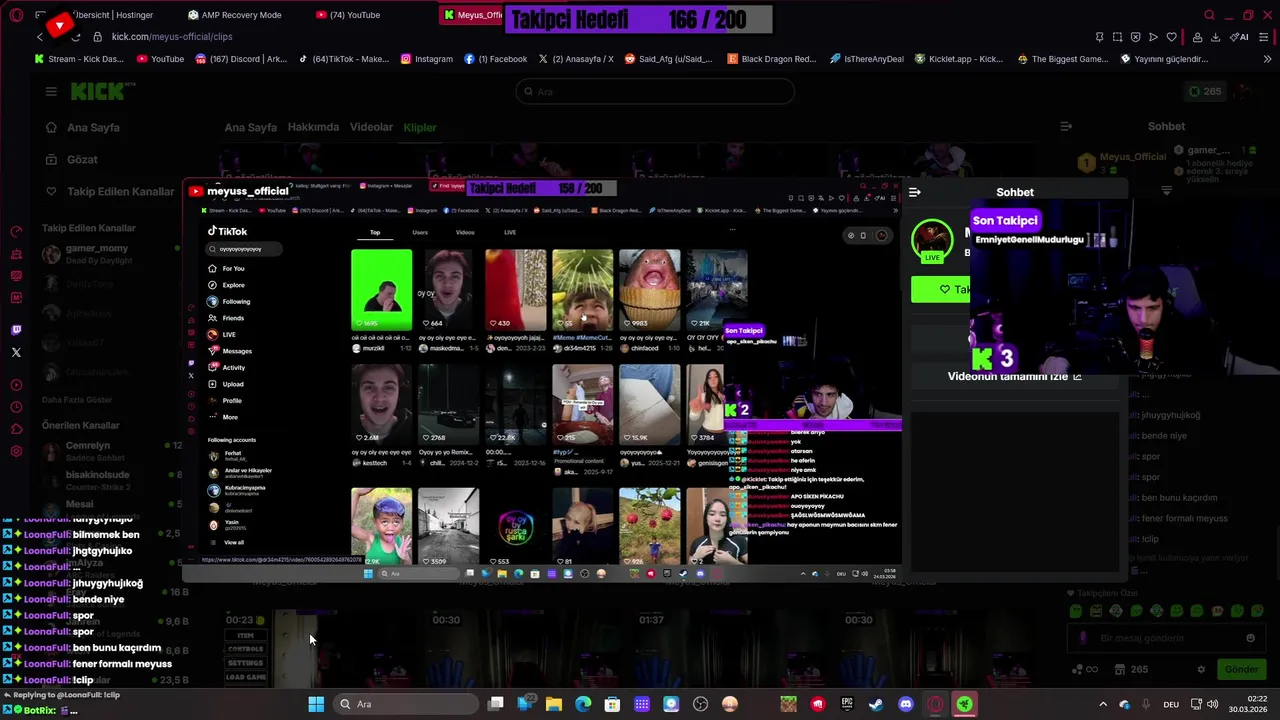Open the volume control in system tray
The height and width of the screenshot is (720, 1280).
pyautogui.click(x=1212, y=704)
